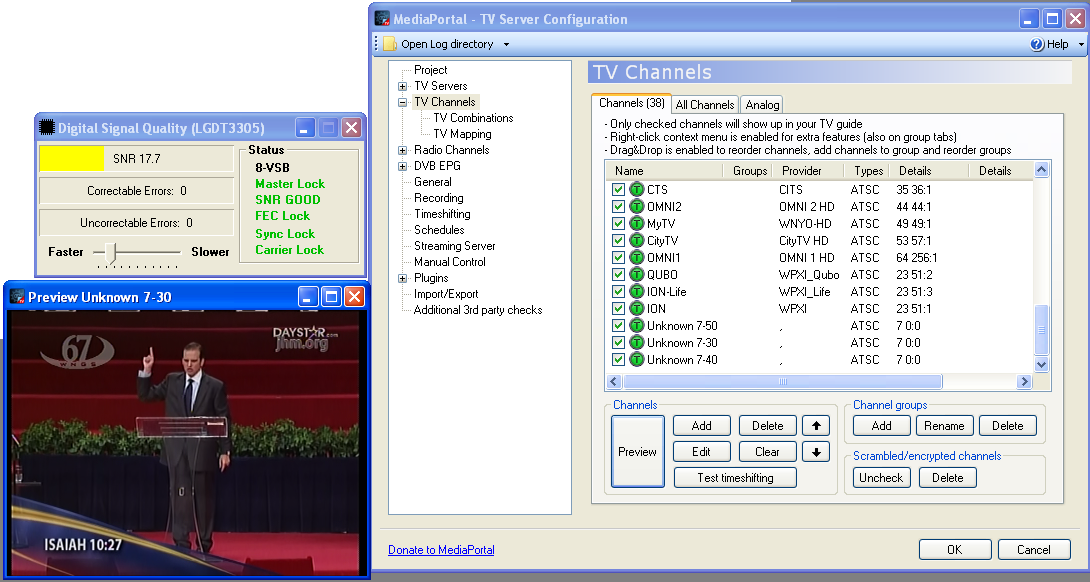This screenshot has height=582, width=1090.
Task: Click the vertical scrollbar up arrow
Action: [x=1041, y=170]
